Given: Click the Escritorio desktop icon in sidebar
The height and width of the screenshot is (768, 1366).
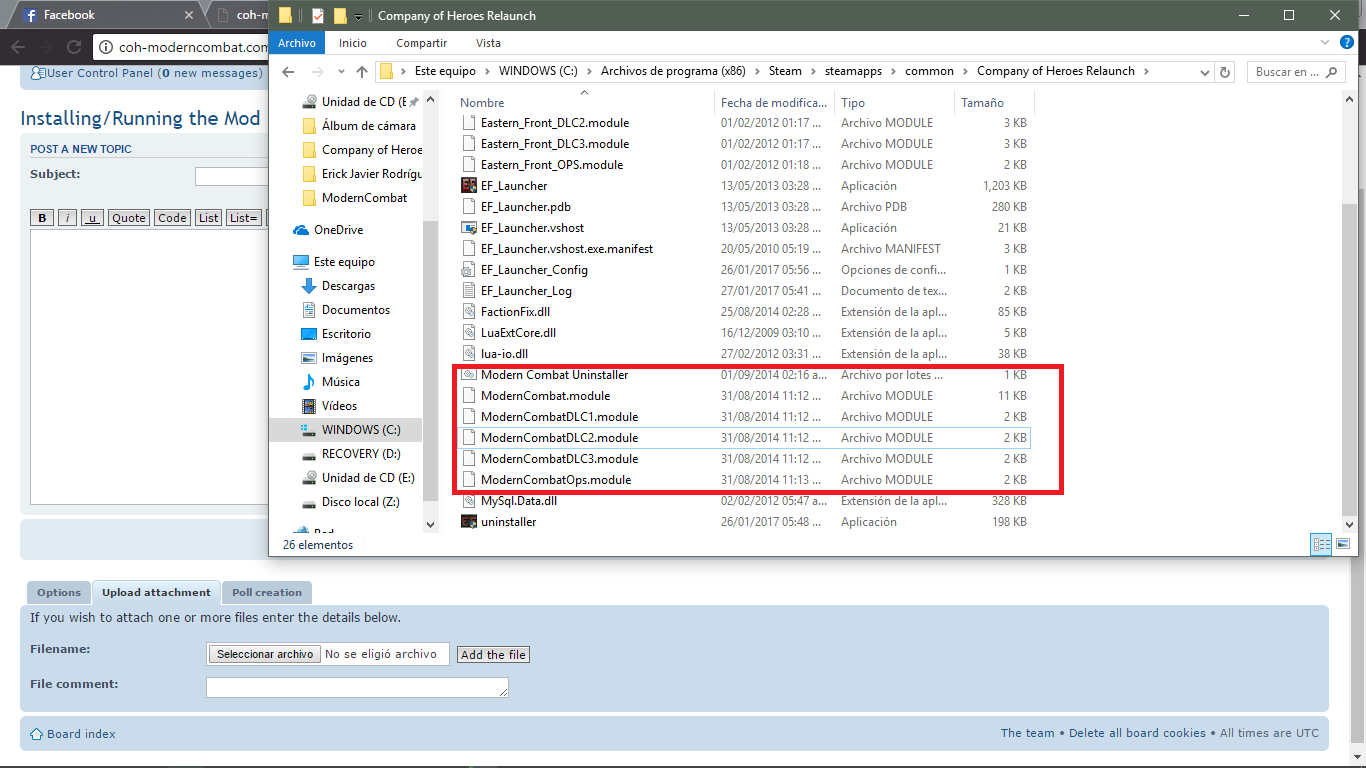Looking at the screenshot, I should [309, 334].
